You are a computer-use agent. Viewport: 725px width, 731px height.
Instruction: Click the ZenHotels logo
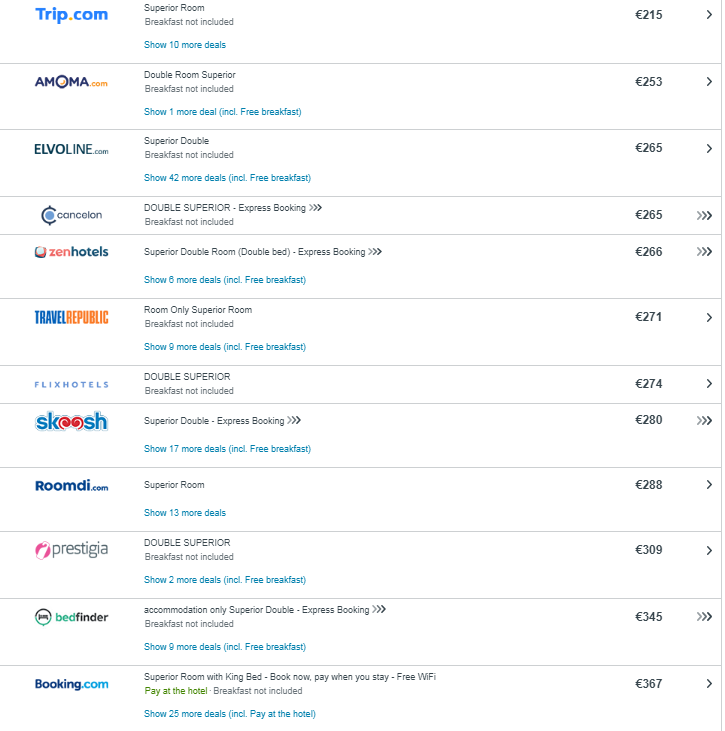coord(71,252)
